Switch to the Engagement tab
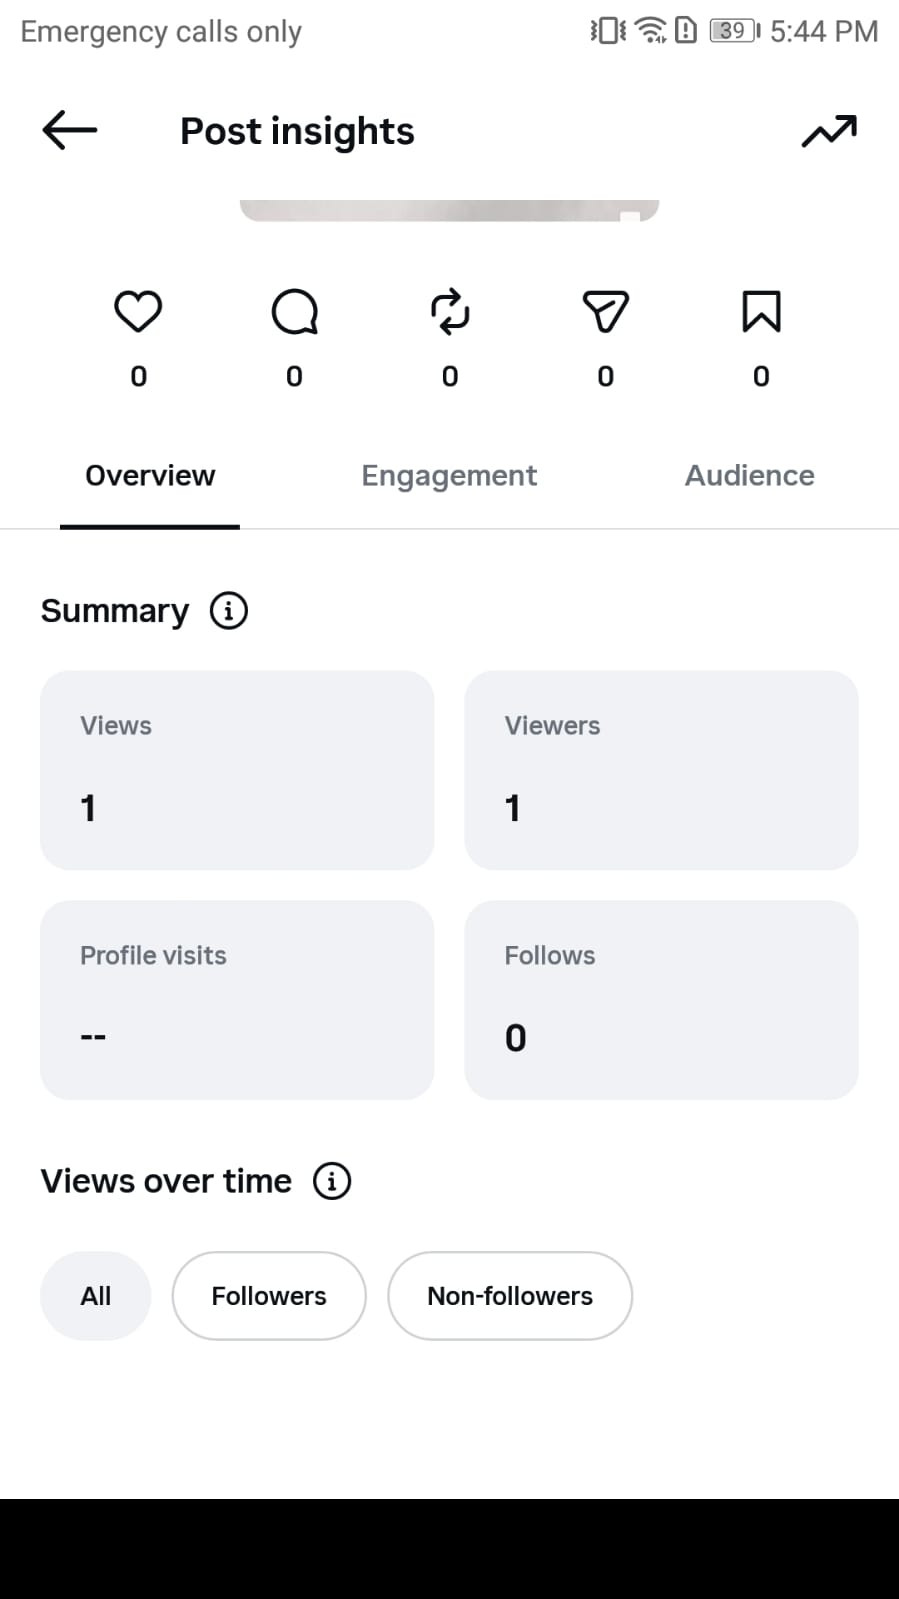899x1599 pixels. click(449, 476)
